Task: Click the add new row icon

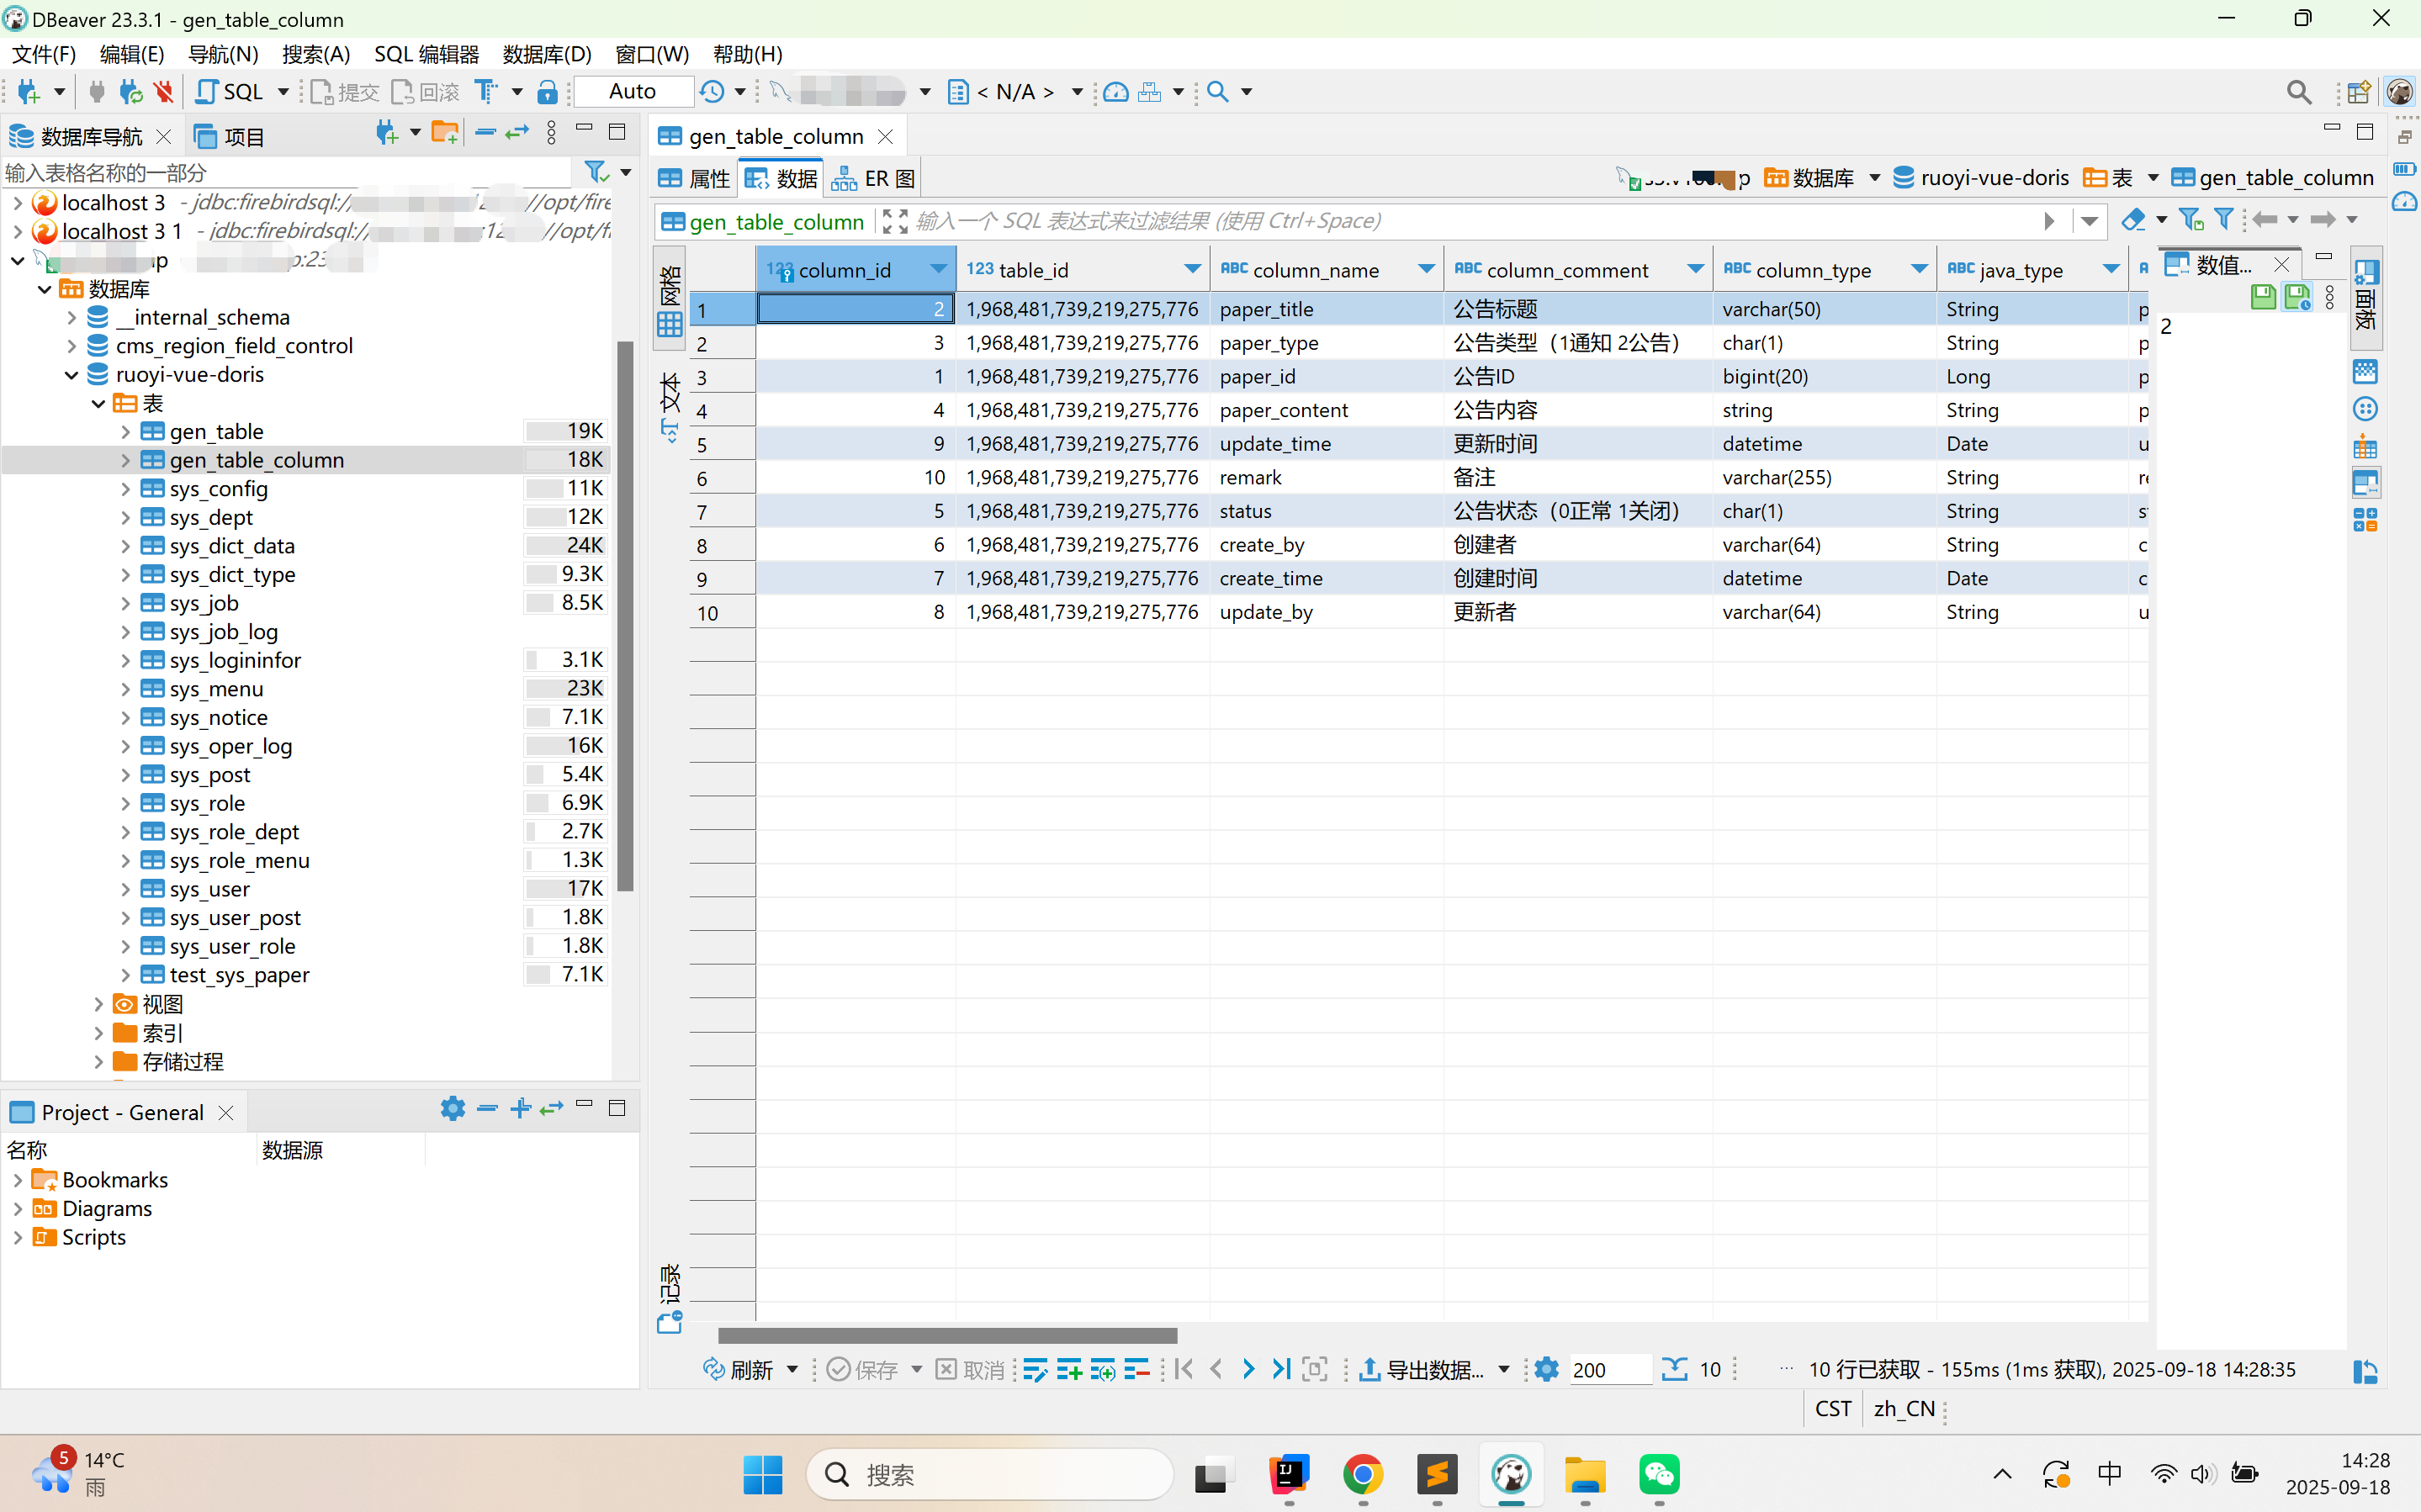Action: (1069, 1369)
